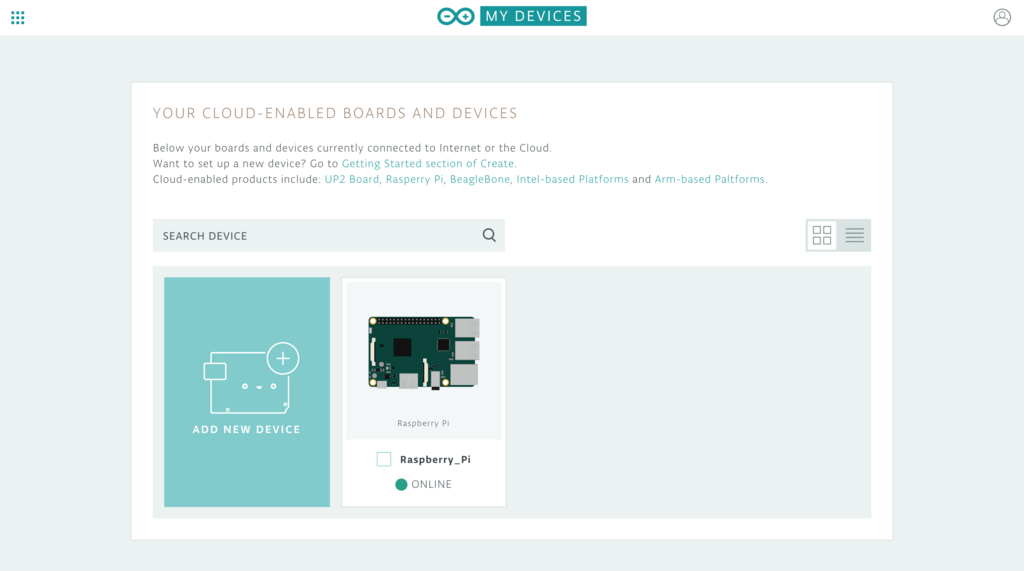
Task: Click the MY DEVICES header label
Action: coord(533,16)
